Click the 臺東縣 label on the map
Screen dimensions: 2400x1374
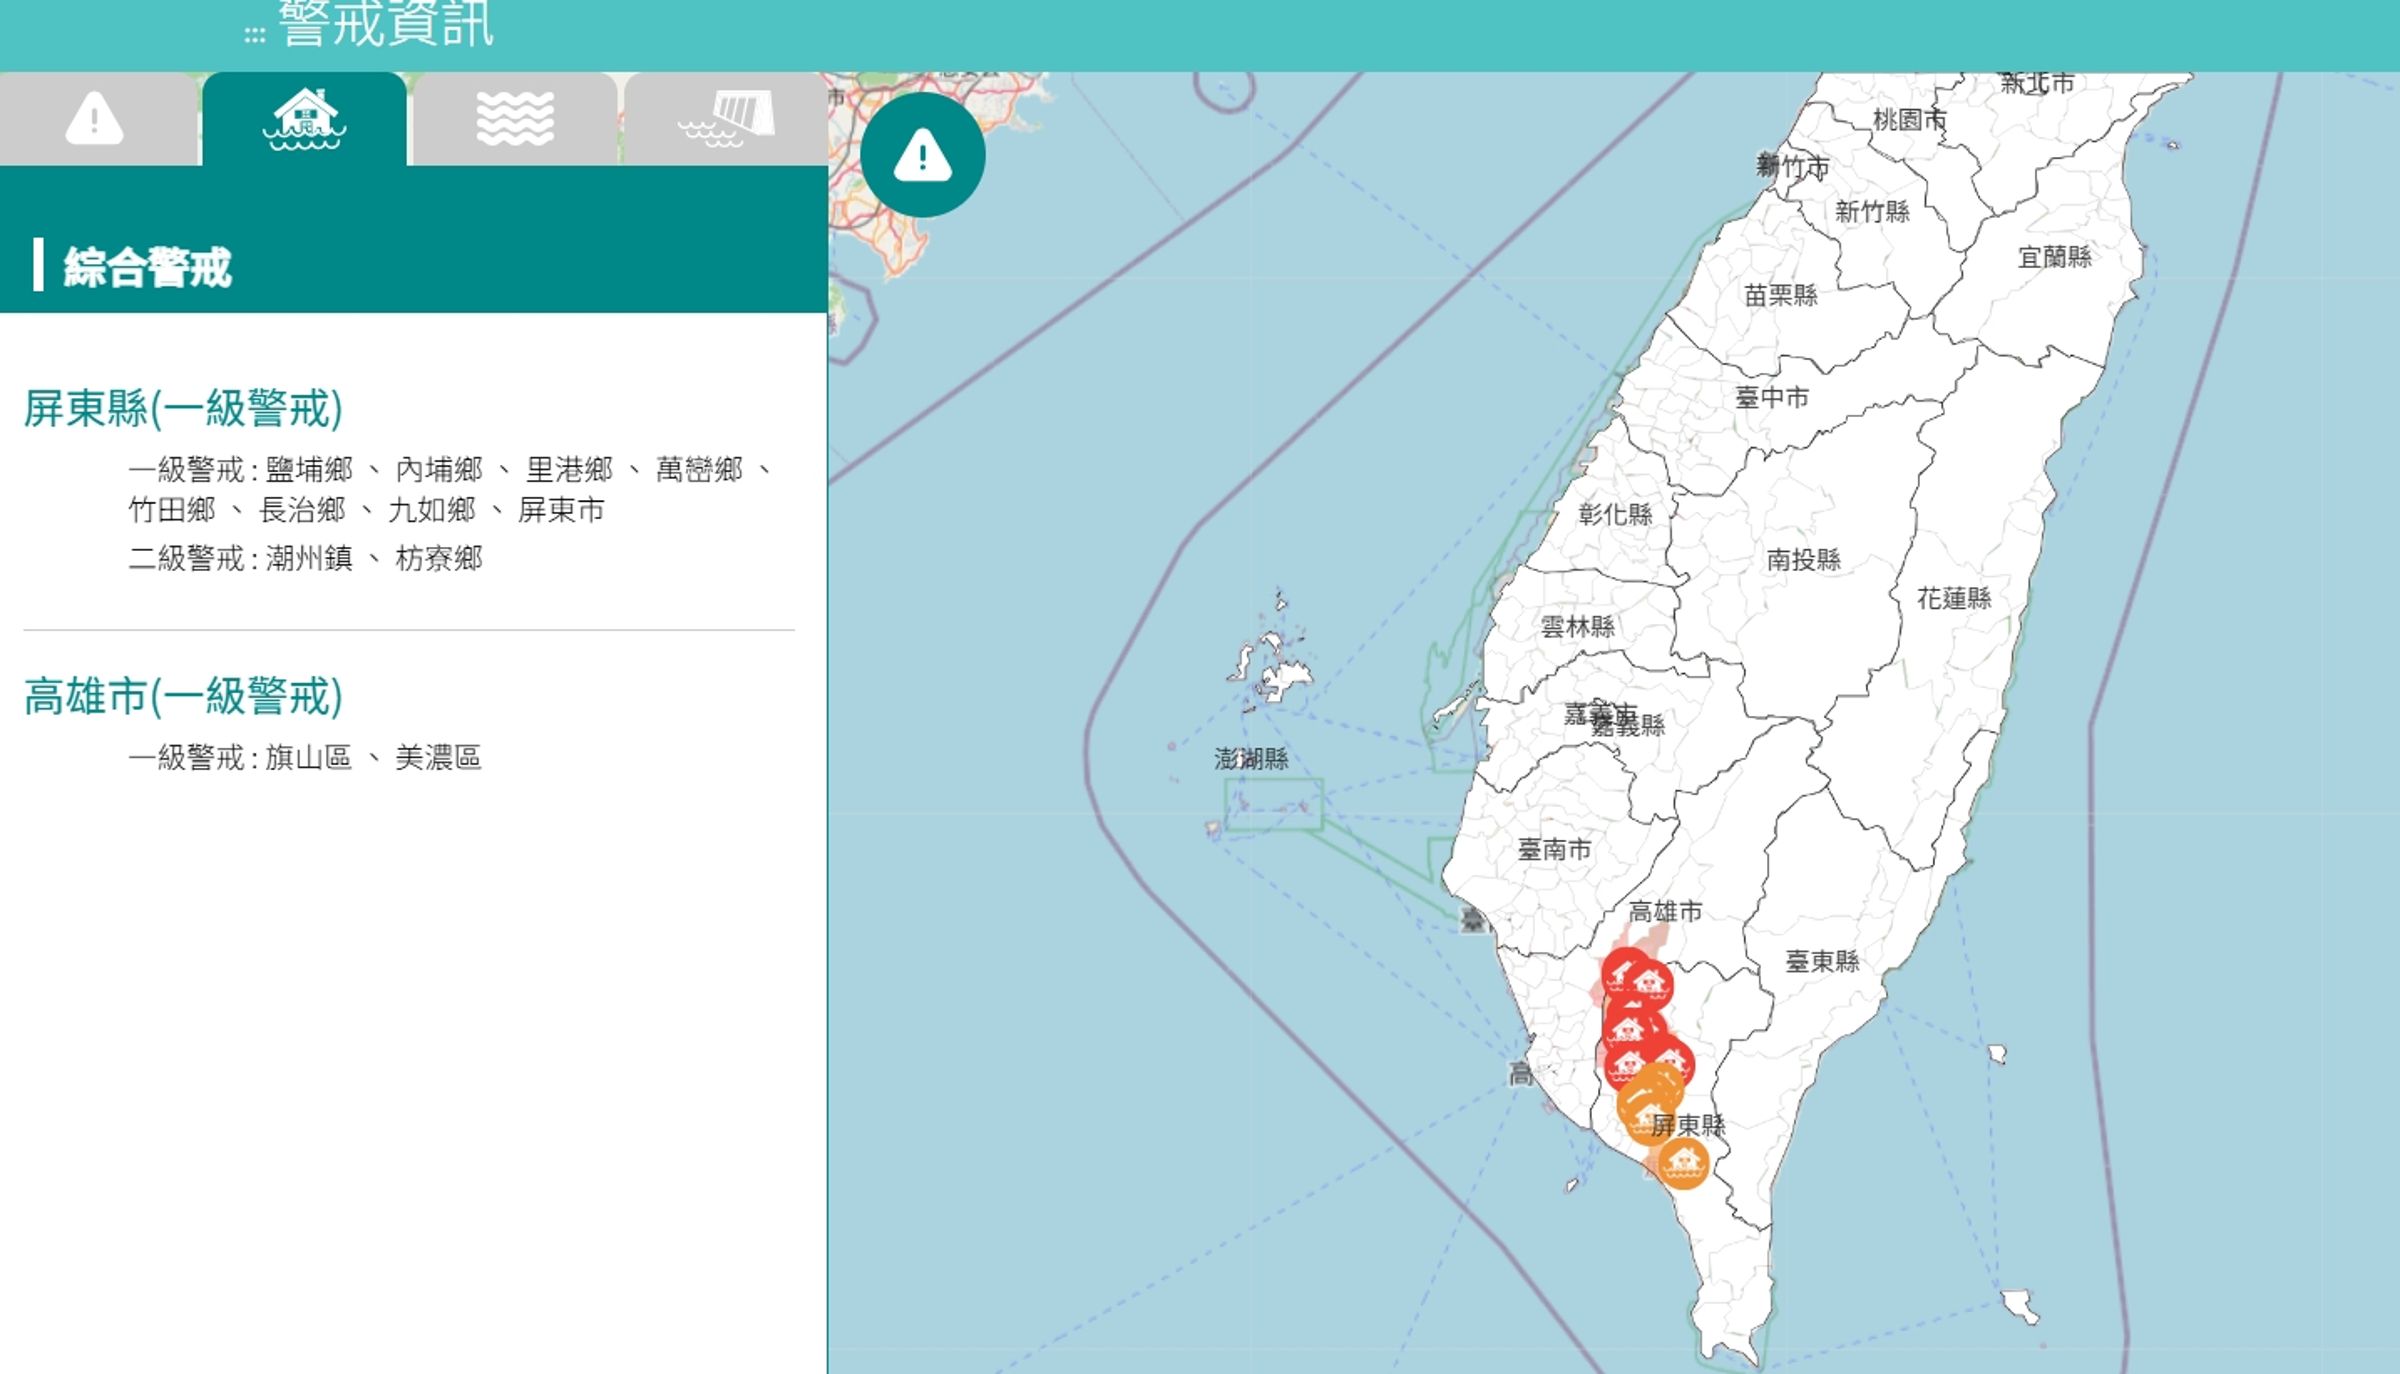point(1822,962)
